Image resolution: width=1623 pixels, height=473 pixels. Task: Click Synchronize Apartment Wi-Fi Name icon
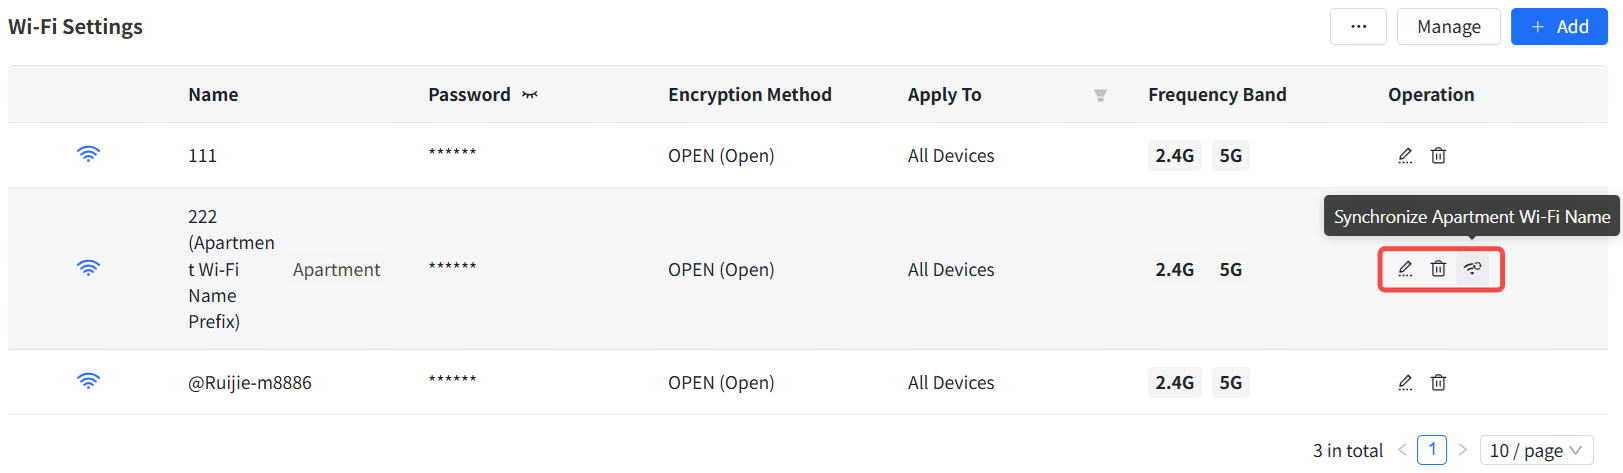[1472, 268]
